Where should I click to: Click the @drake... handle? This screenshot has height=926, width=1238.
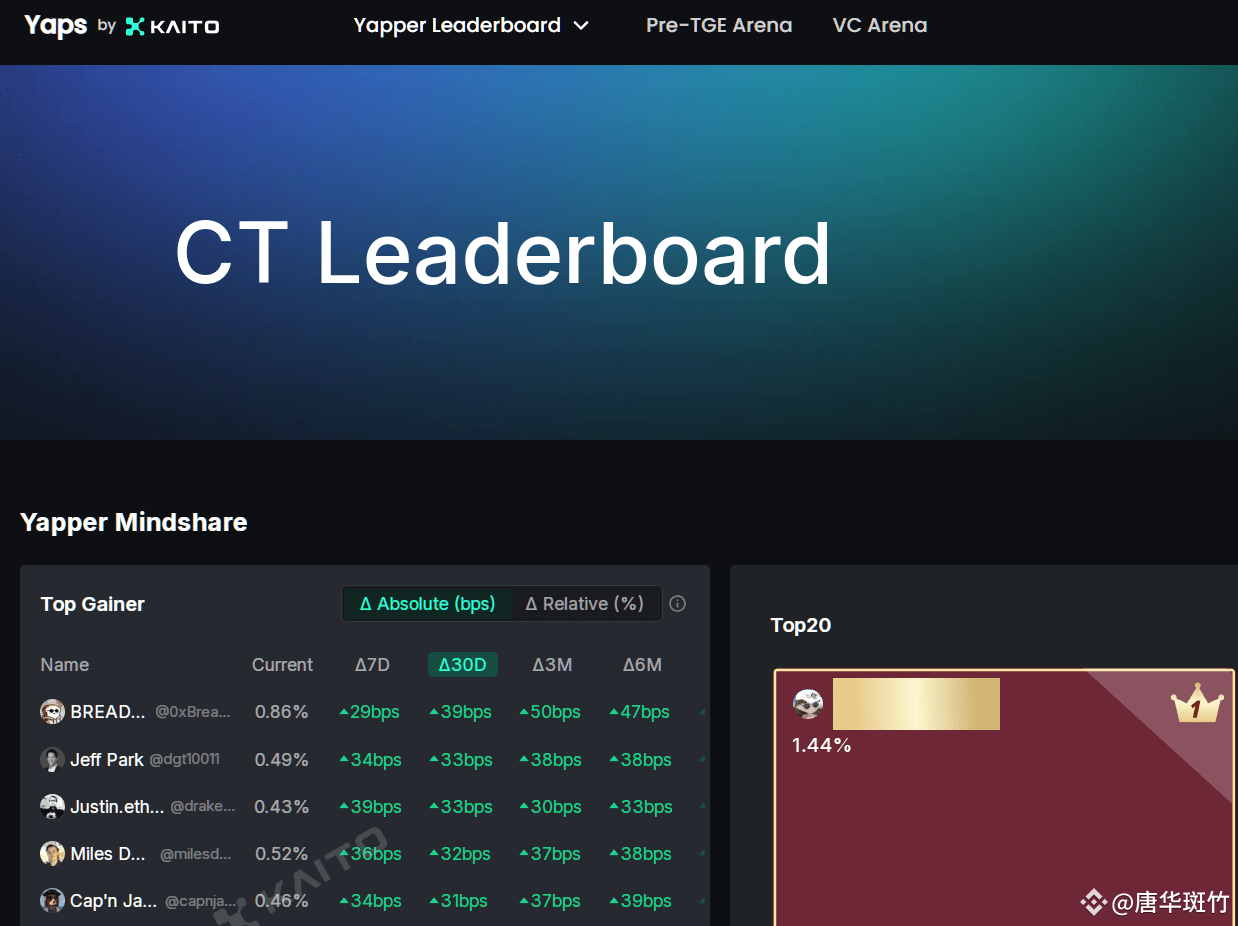coord(203,806)
